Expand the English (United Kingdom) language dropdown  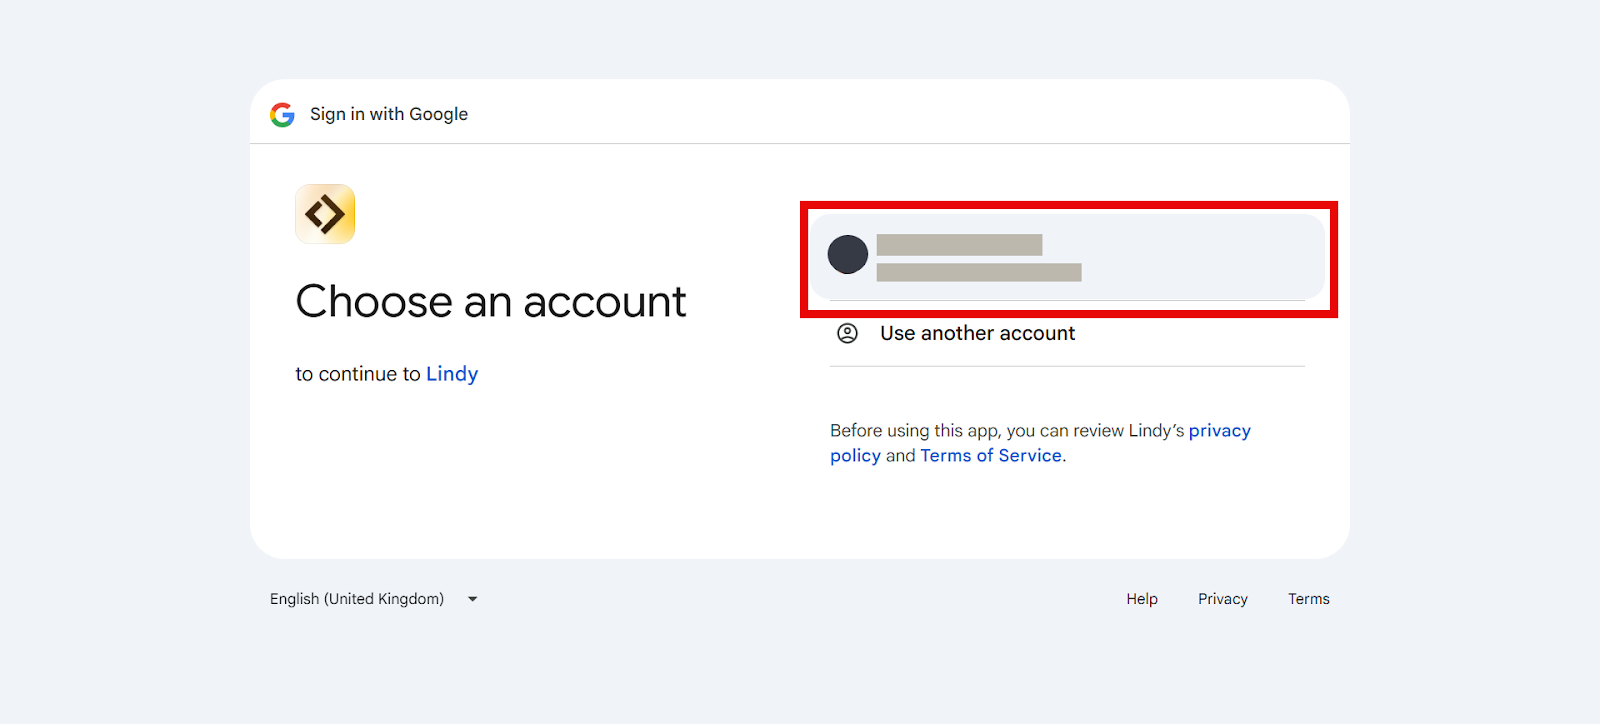click(374, 599)
